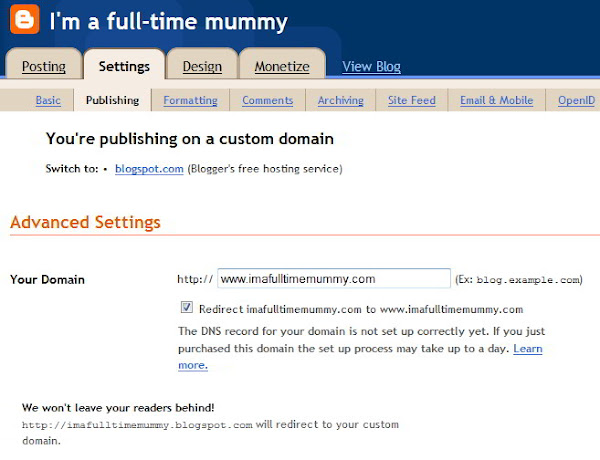Select the Settings tab
Viewport: 600px width, 460px height.
(x=124, y=66)
